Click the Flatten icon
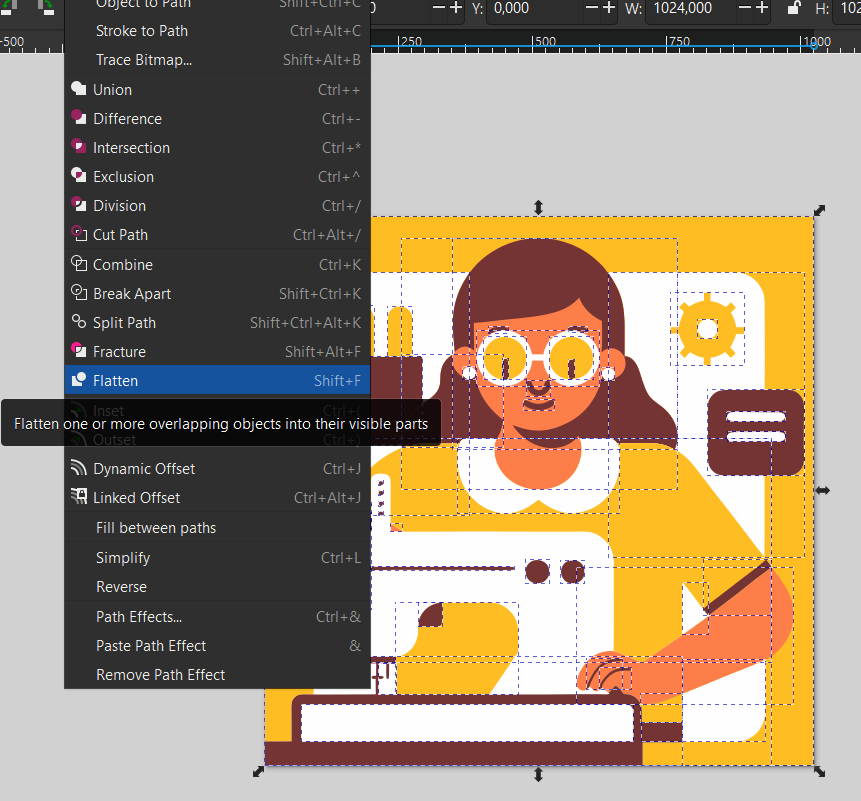 pos(79,379)
